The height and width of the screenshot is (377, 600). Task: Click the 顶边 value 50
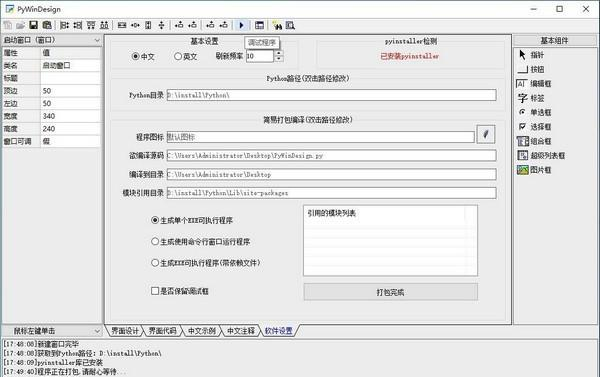tap(71, 91)
